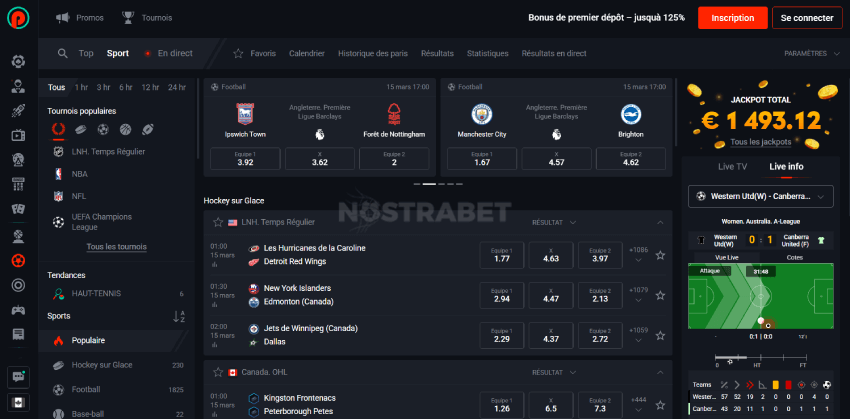Select the laurel wreath tournaments icon
This screenshot has width=850, height=419.
pos(58,130)
